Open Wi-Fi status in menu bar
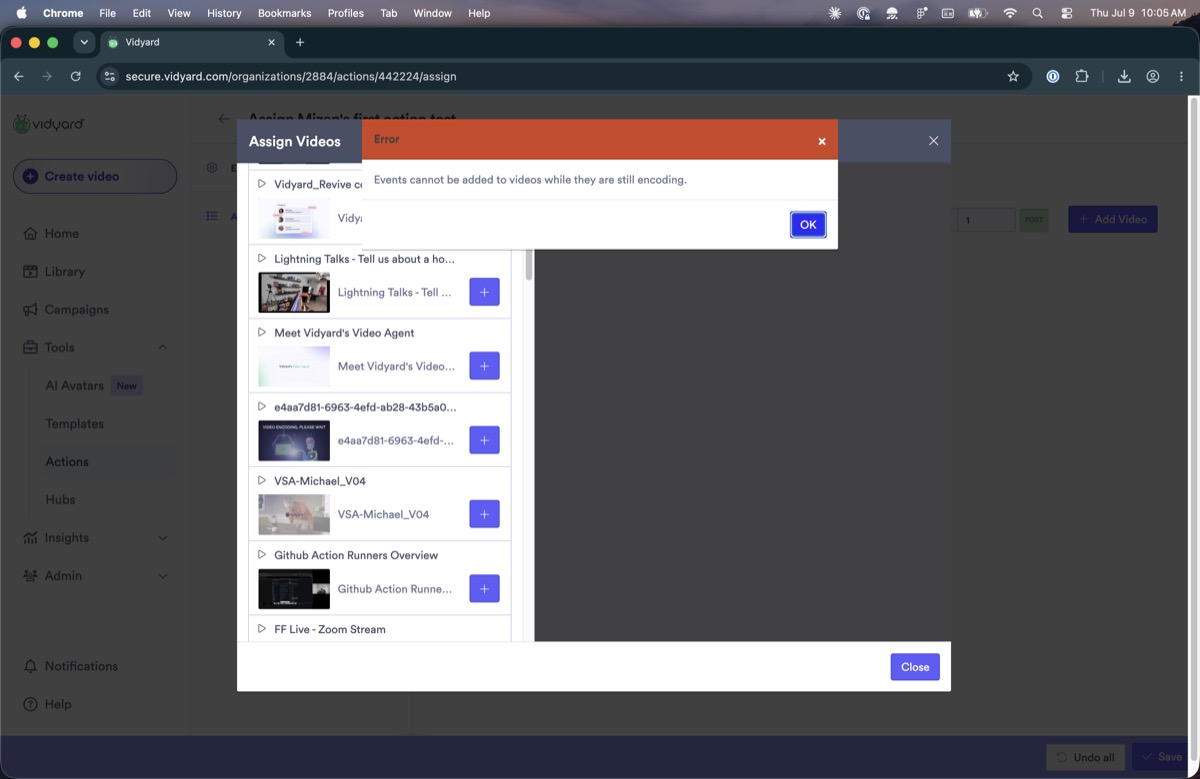1200x779 pixels. click(1010, 13)
